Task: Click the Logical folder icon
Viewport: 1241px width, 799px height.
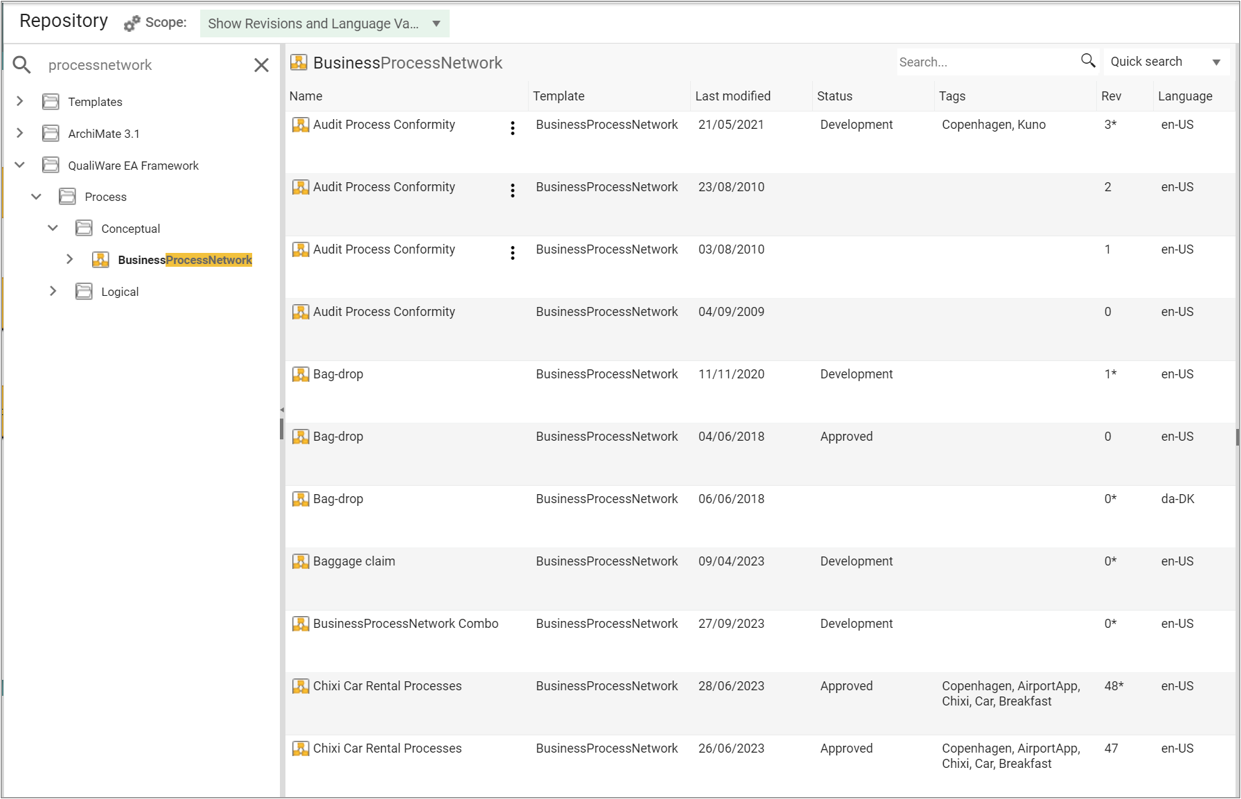Action: click(x=84, y=291)
